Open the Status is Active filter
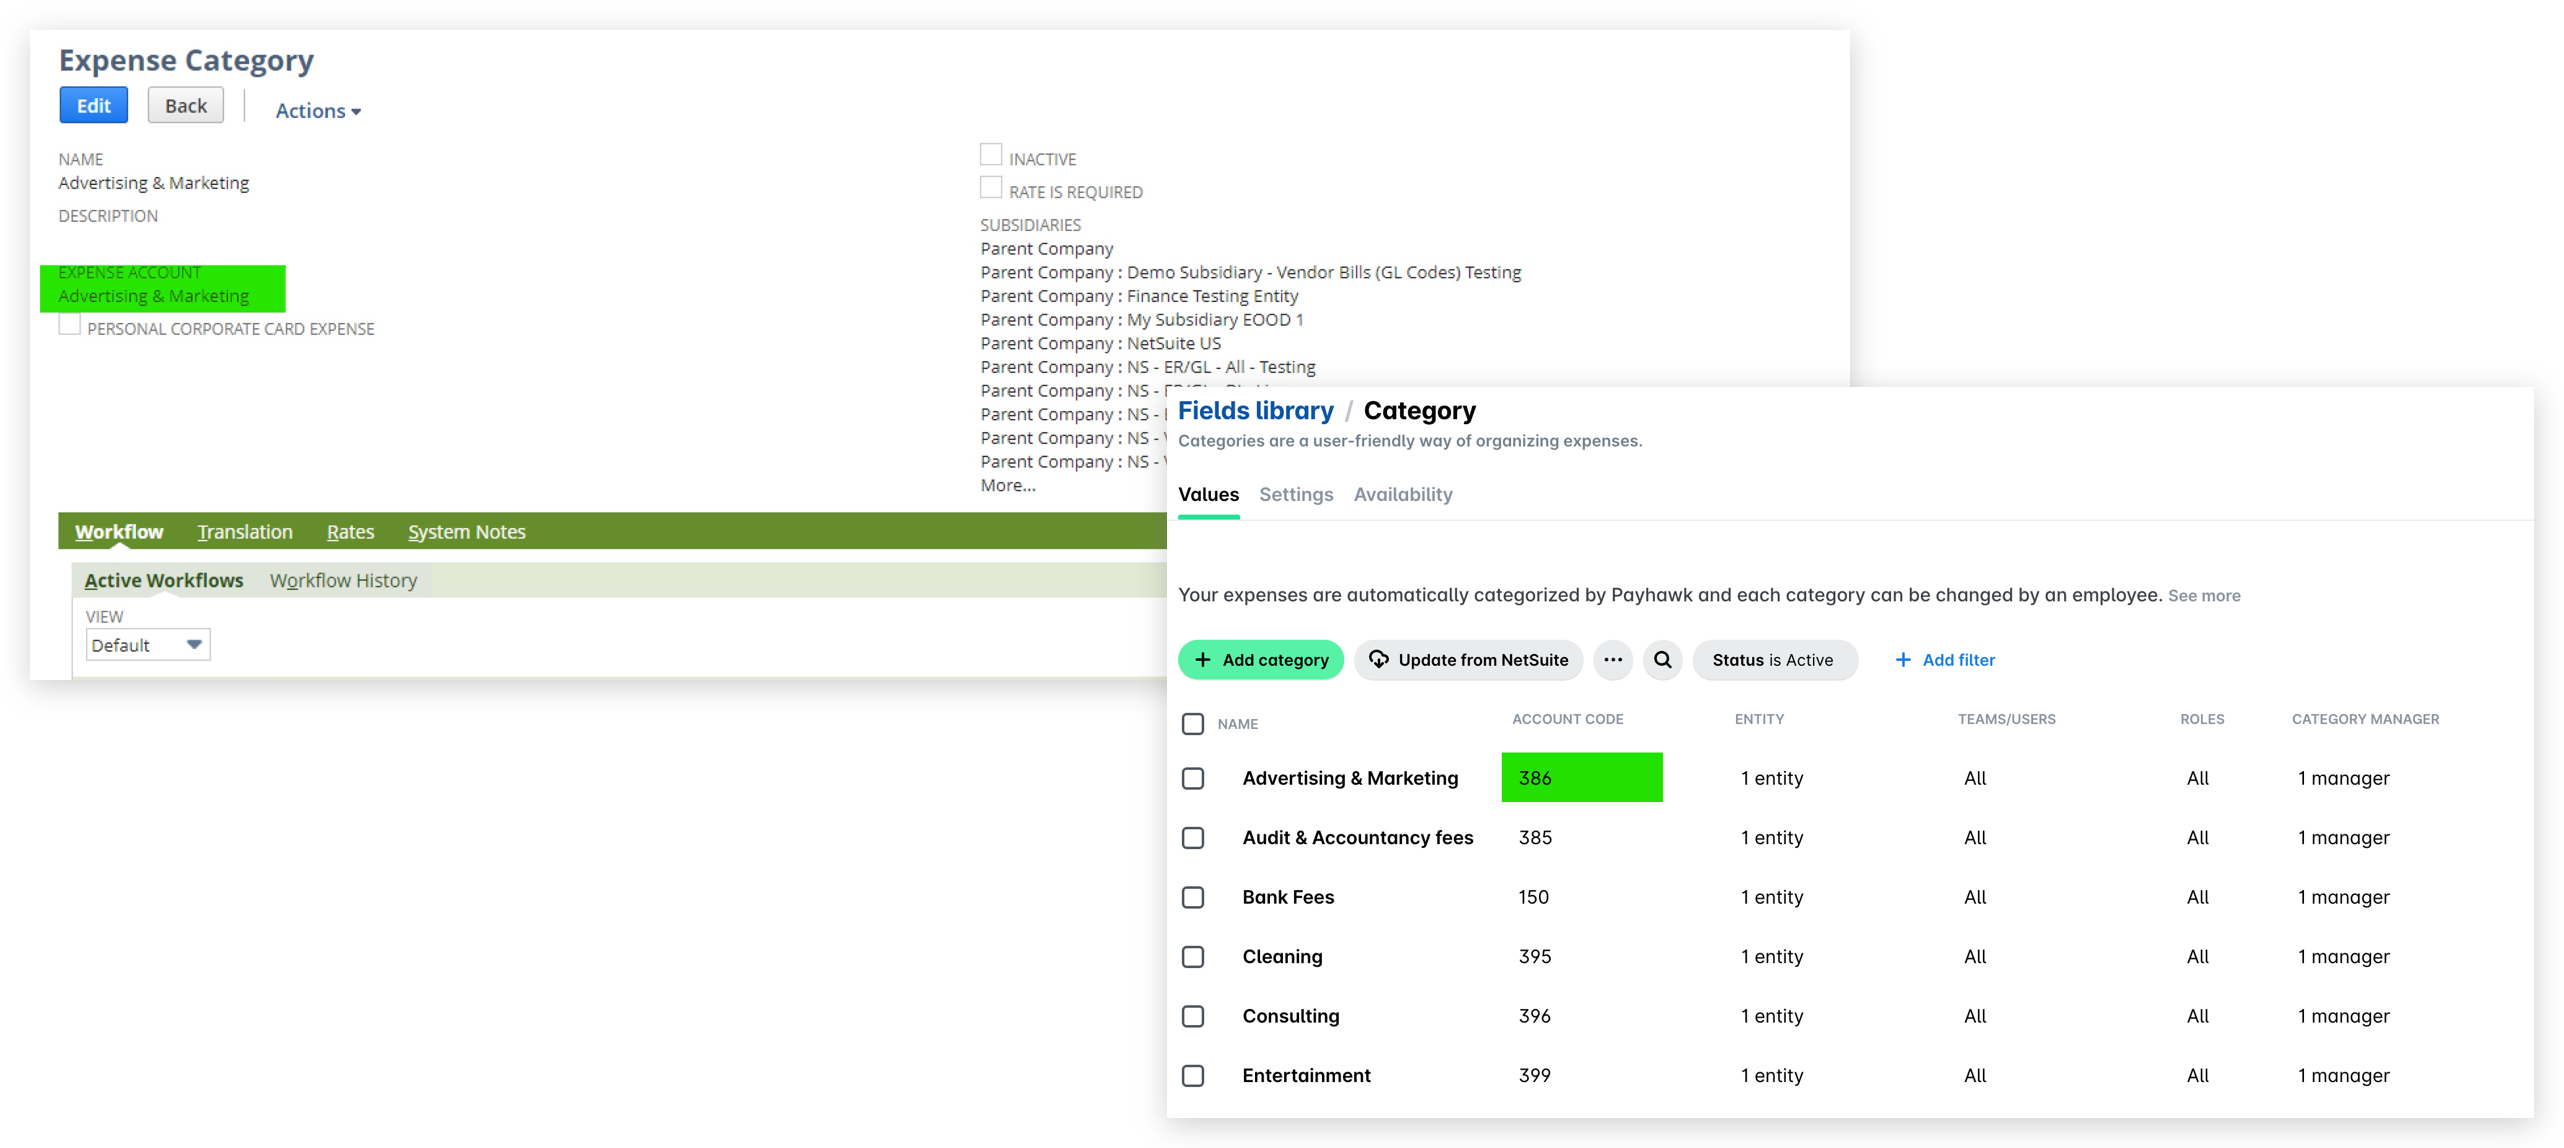The height and width of the screenshot is (1148, 2564). pyautogui.click(x=1774, y=660)
